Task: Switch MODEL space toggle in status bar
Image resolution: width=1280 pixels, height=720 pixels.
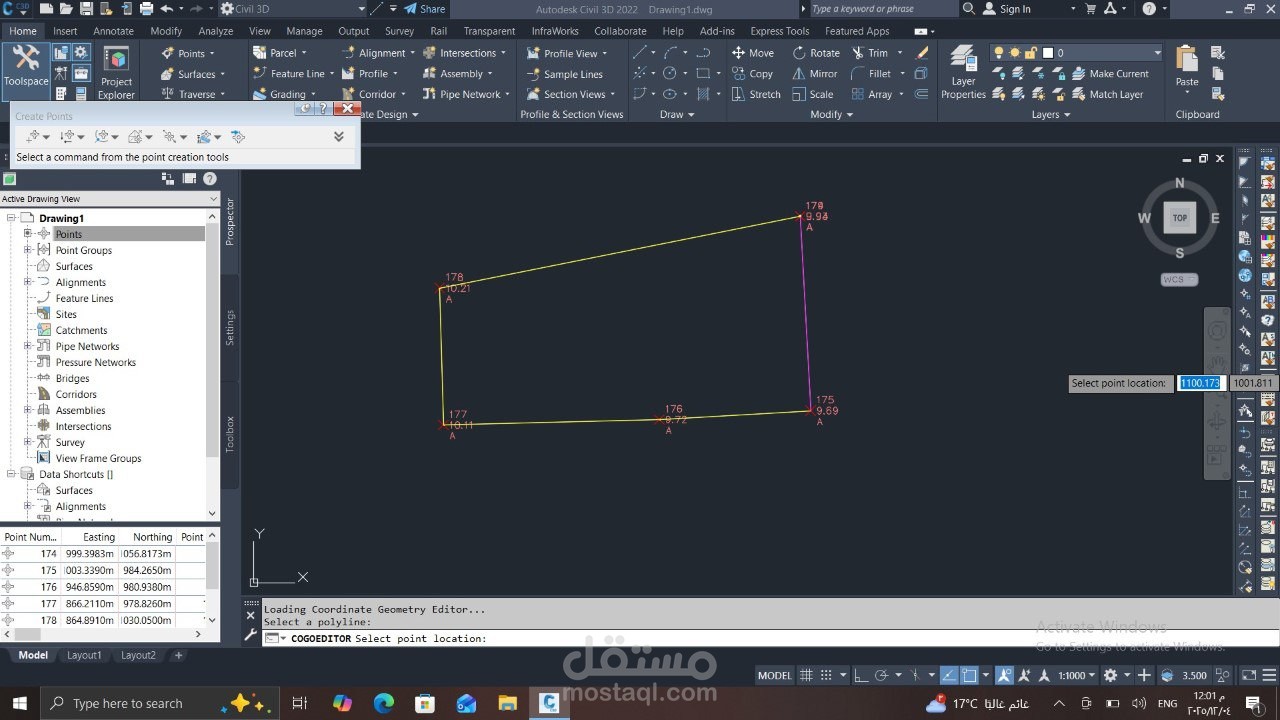Action: [775, 675]
